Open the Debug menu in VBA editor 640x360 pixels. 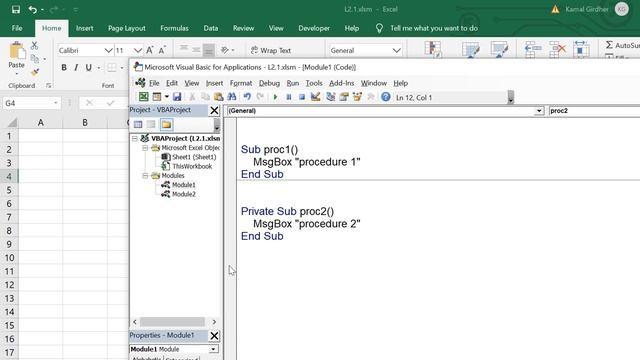click(269, 83)
